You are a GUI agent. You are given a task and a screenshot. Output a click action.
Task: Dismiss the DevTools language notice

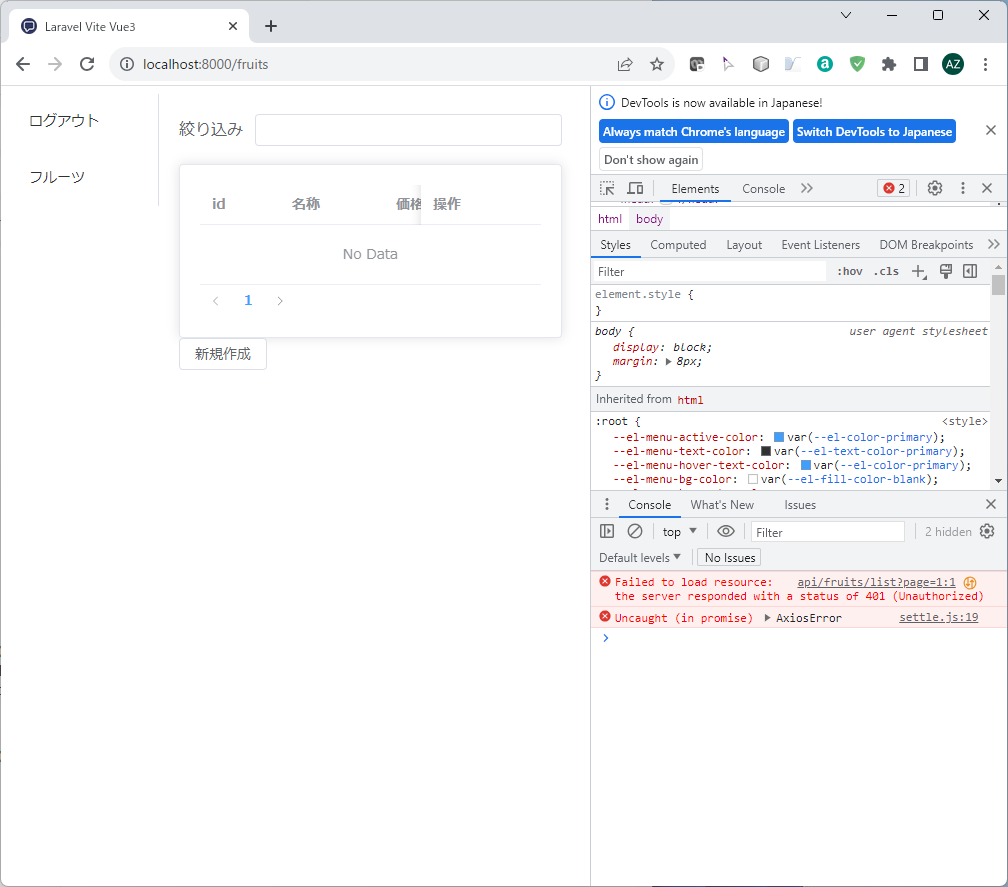click(x=991, y=130)
